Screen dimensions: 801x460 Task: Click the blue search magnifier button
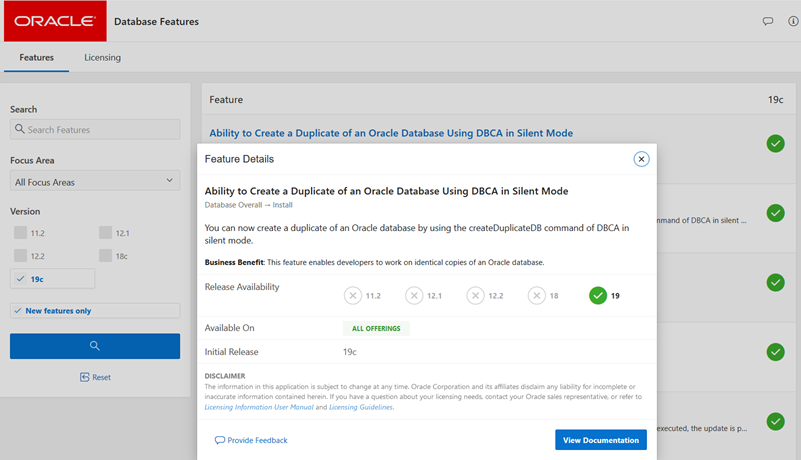pos(95,346)
